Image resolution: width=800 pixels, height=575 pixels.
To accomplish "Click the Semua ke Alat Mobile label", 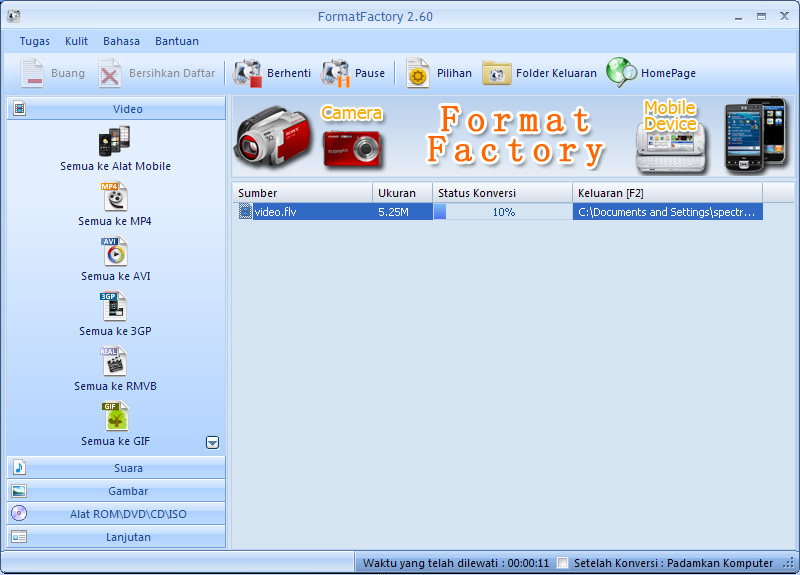I will 115,166.
